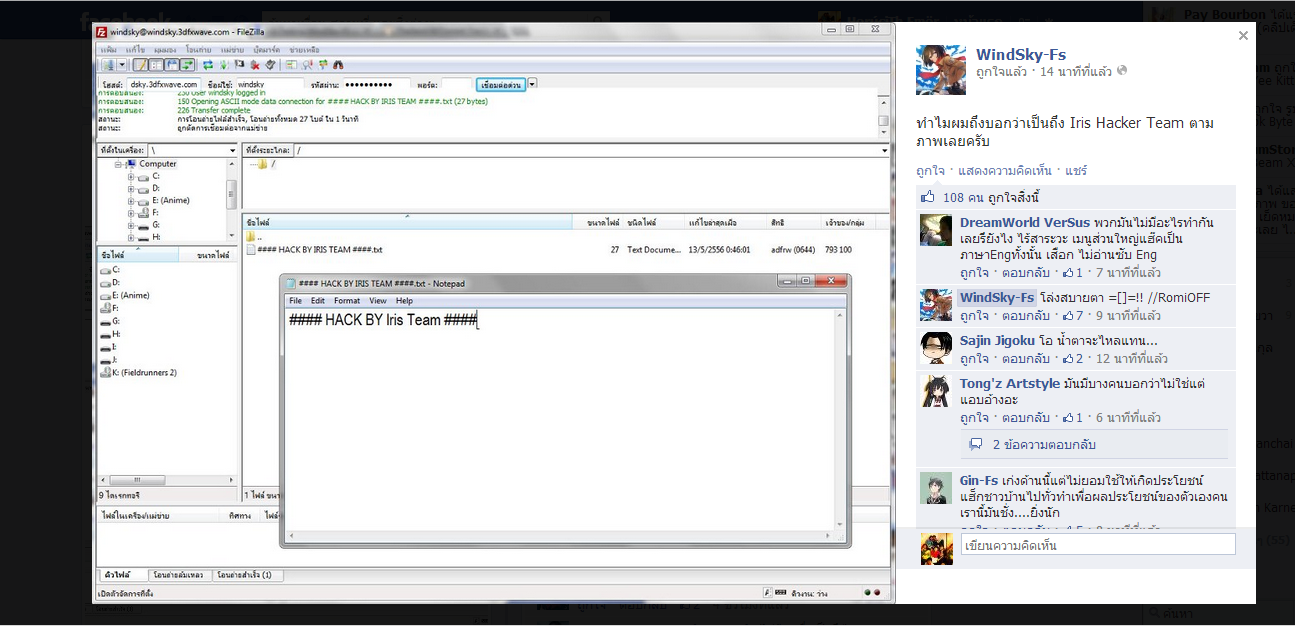The height and width of the screenshot is (626, 1295).
Task: Open the บุ๊คมาร์ค menu in FileZilla
Action: (x=266, y=50)
